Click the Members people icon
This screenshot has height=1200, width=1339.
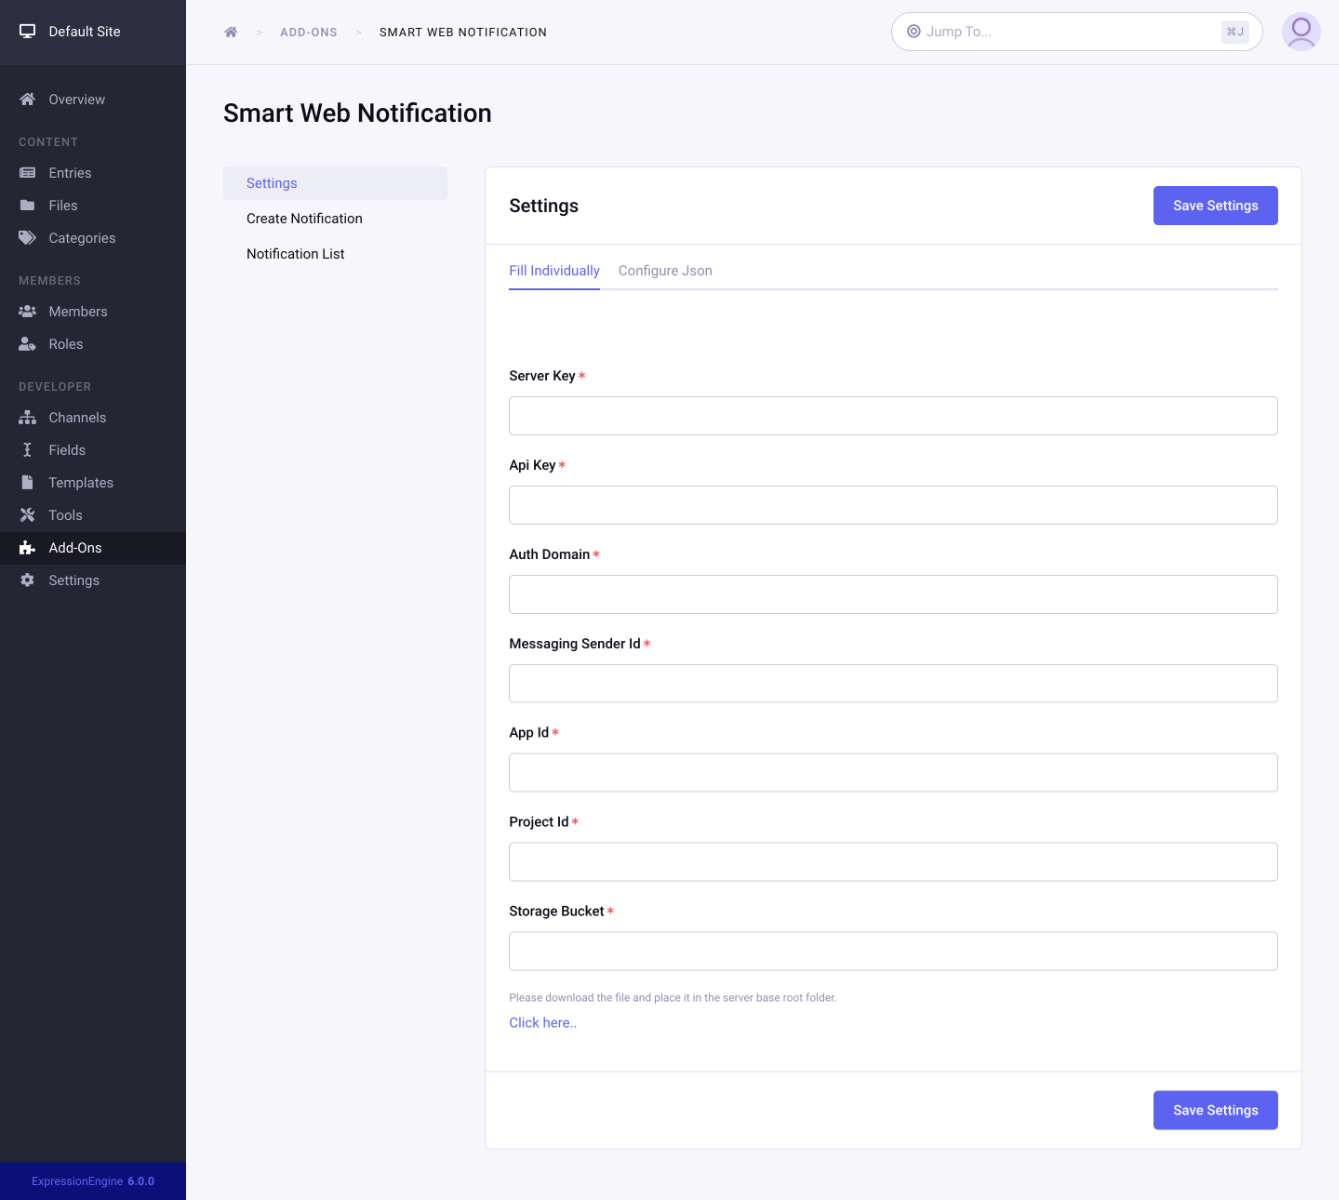point(28,311)
